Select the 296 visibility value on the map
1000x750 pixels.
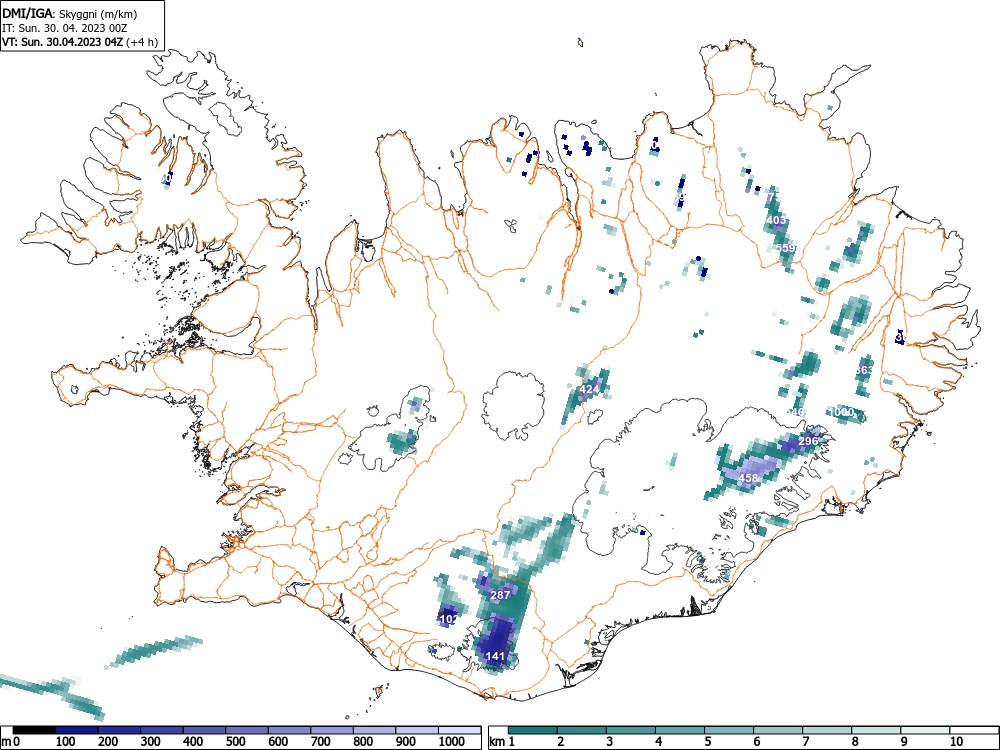pos(808,441)
